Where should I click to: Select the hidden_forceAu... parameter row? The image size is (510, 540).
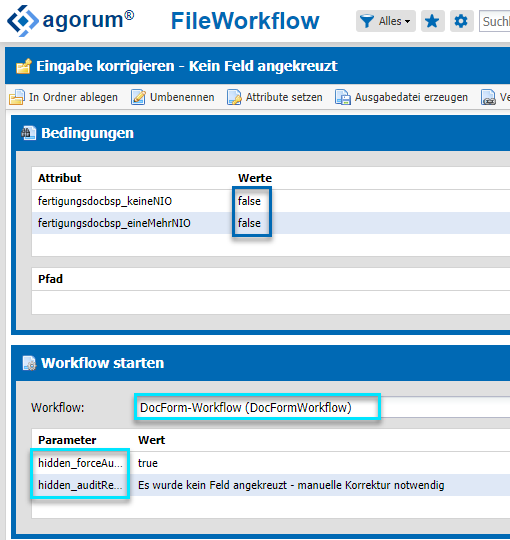click(271, 463)
